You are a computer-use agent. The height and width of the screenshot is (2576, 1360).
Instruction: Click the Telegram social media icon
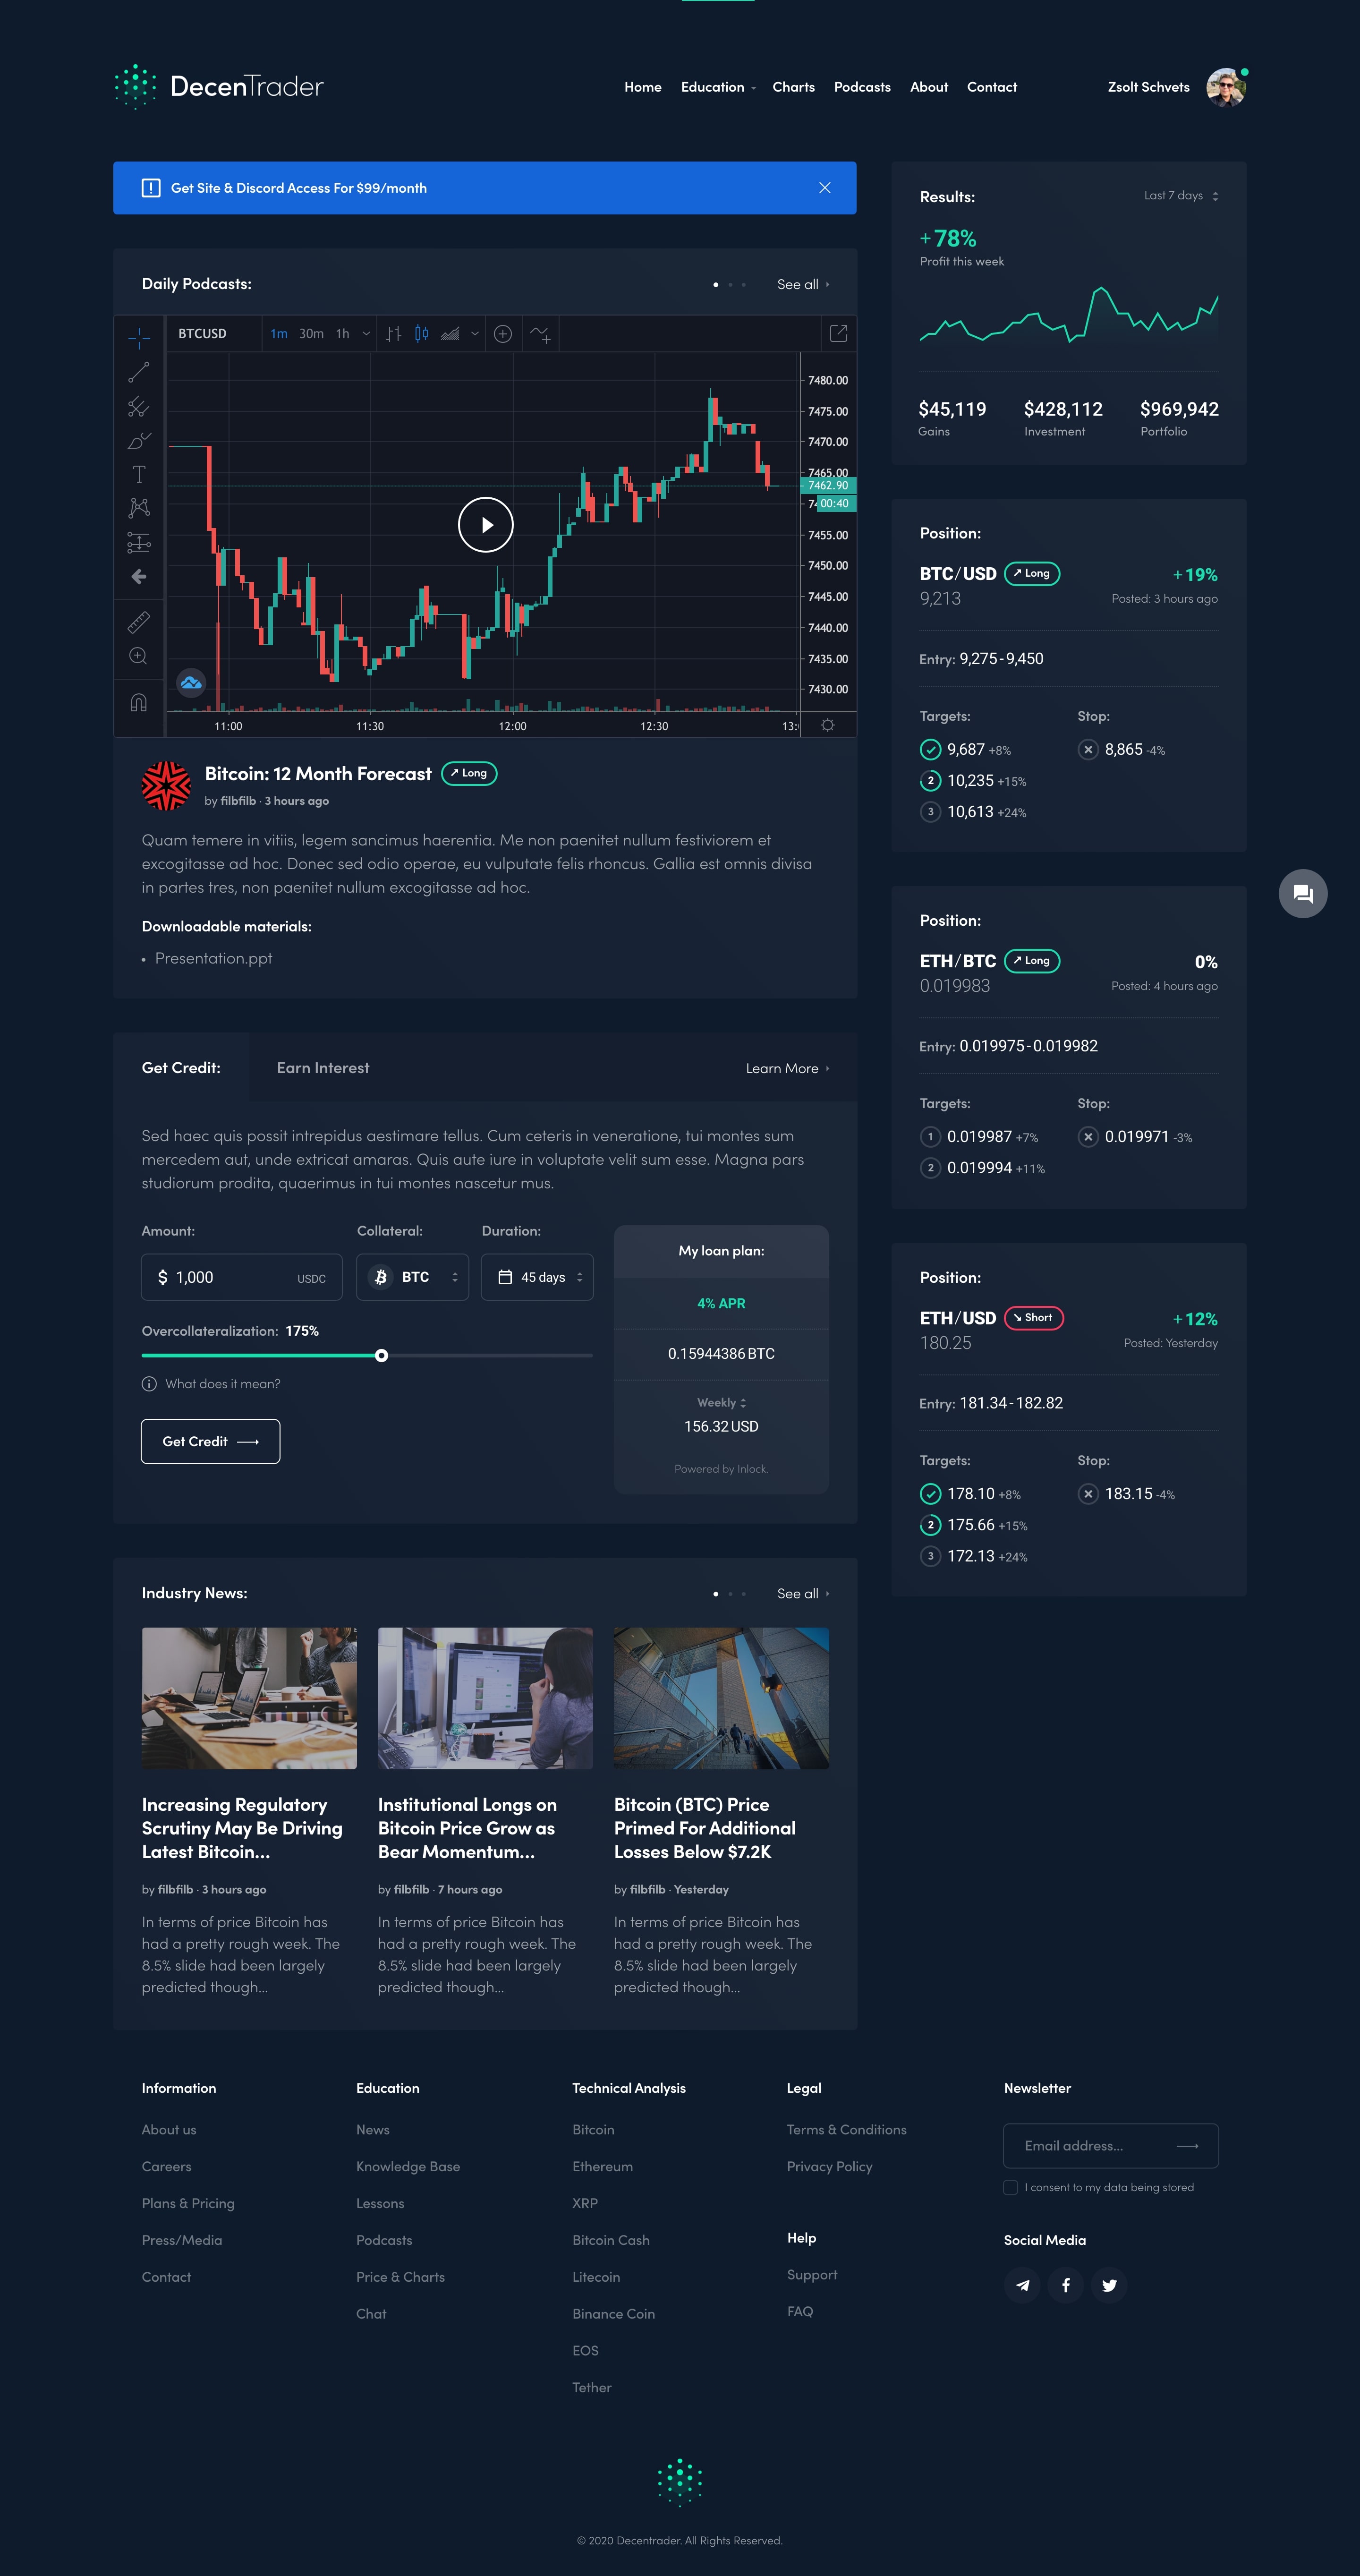[1022, 2285]
